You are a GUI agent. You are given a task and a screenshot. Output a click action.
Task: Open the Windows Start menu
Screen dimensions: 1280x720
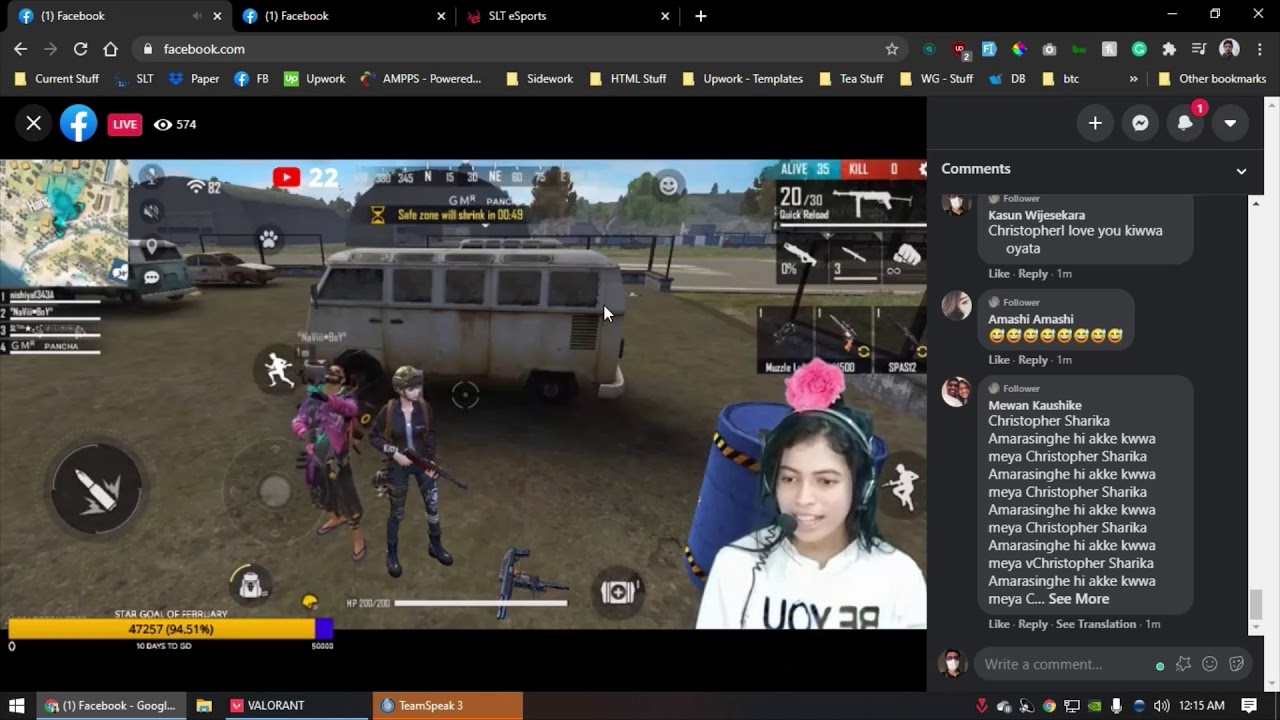[16, 705]
